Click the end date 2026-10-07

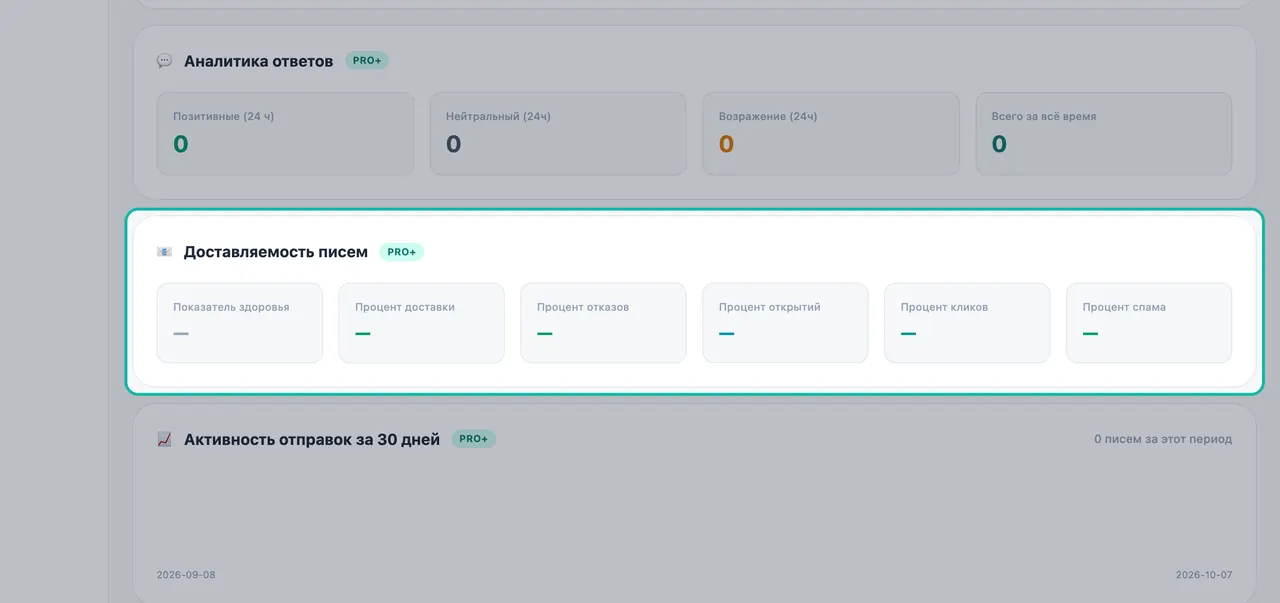coord(1204,575)
